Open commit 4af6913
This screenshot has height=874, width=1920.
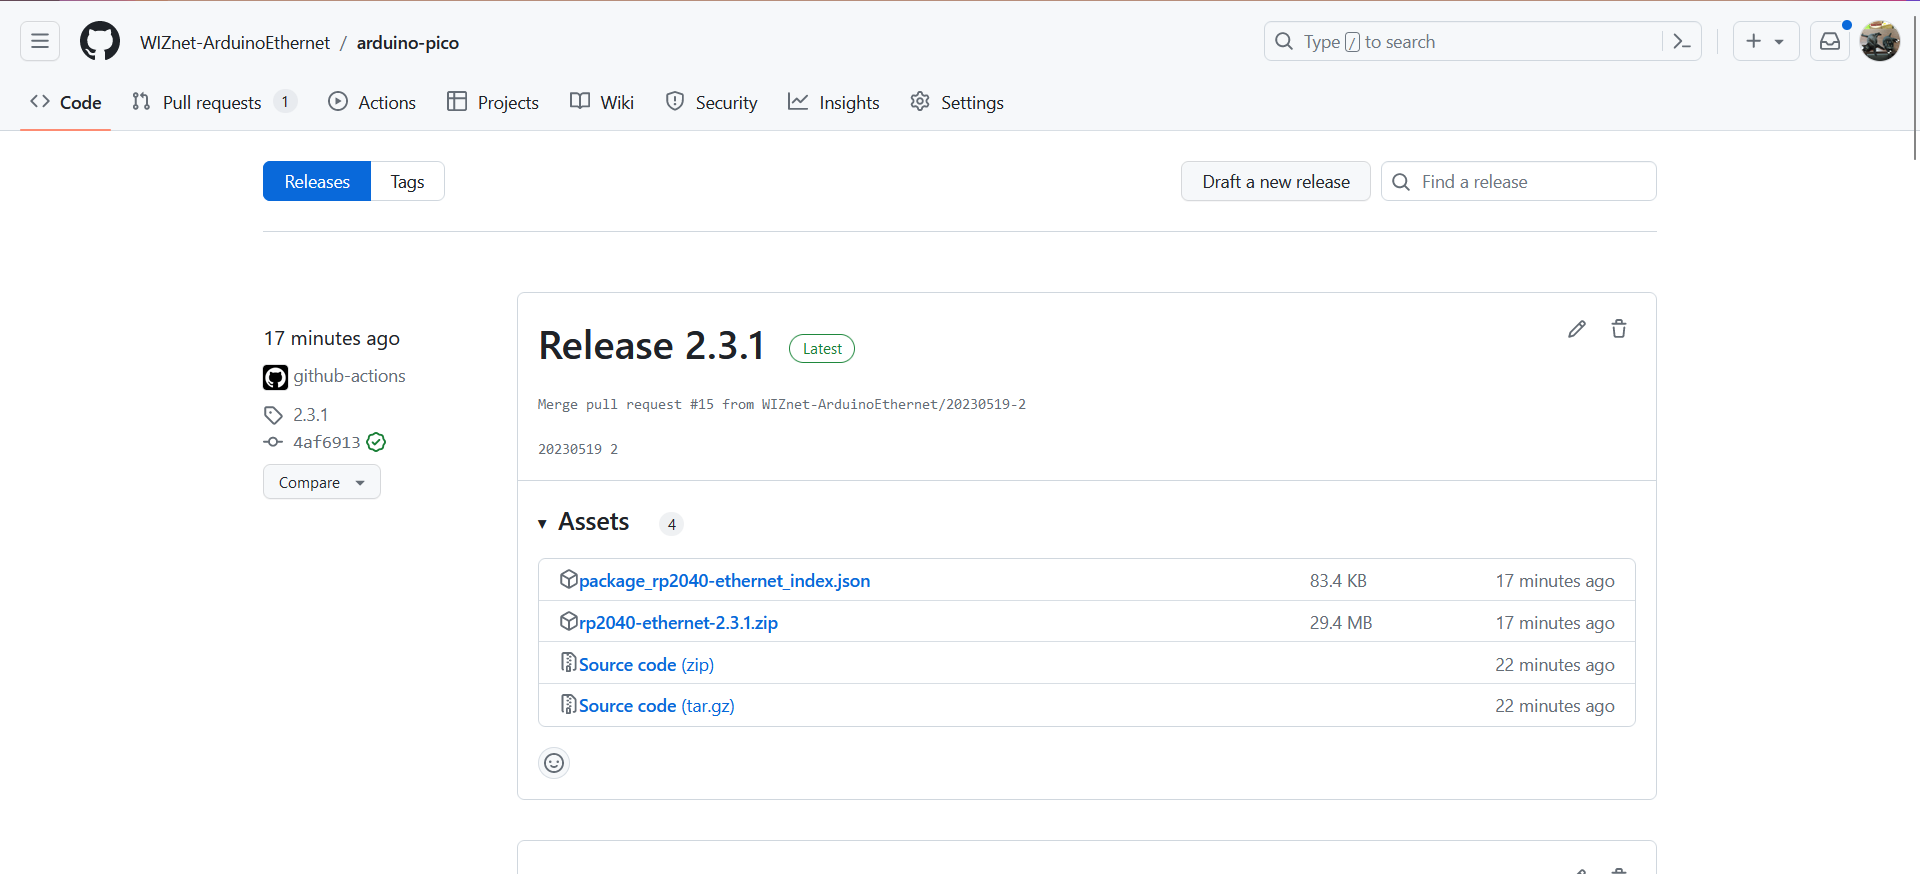click(327, 442)
